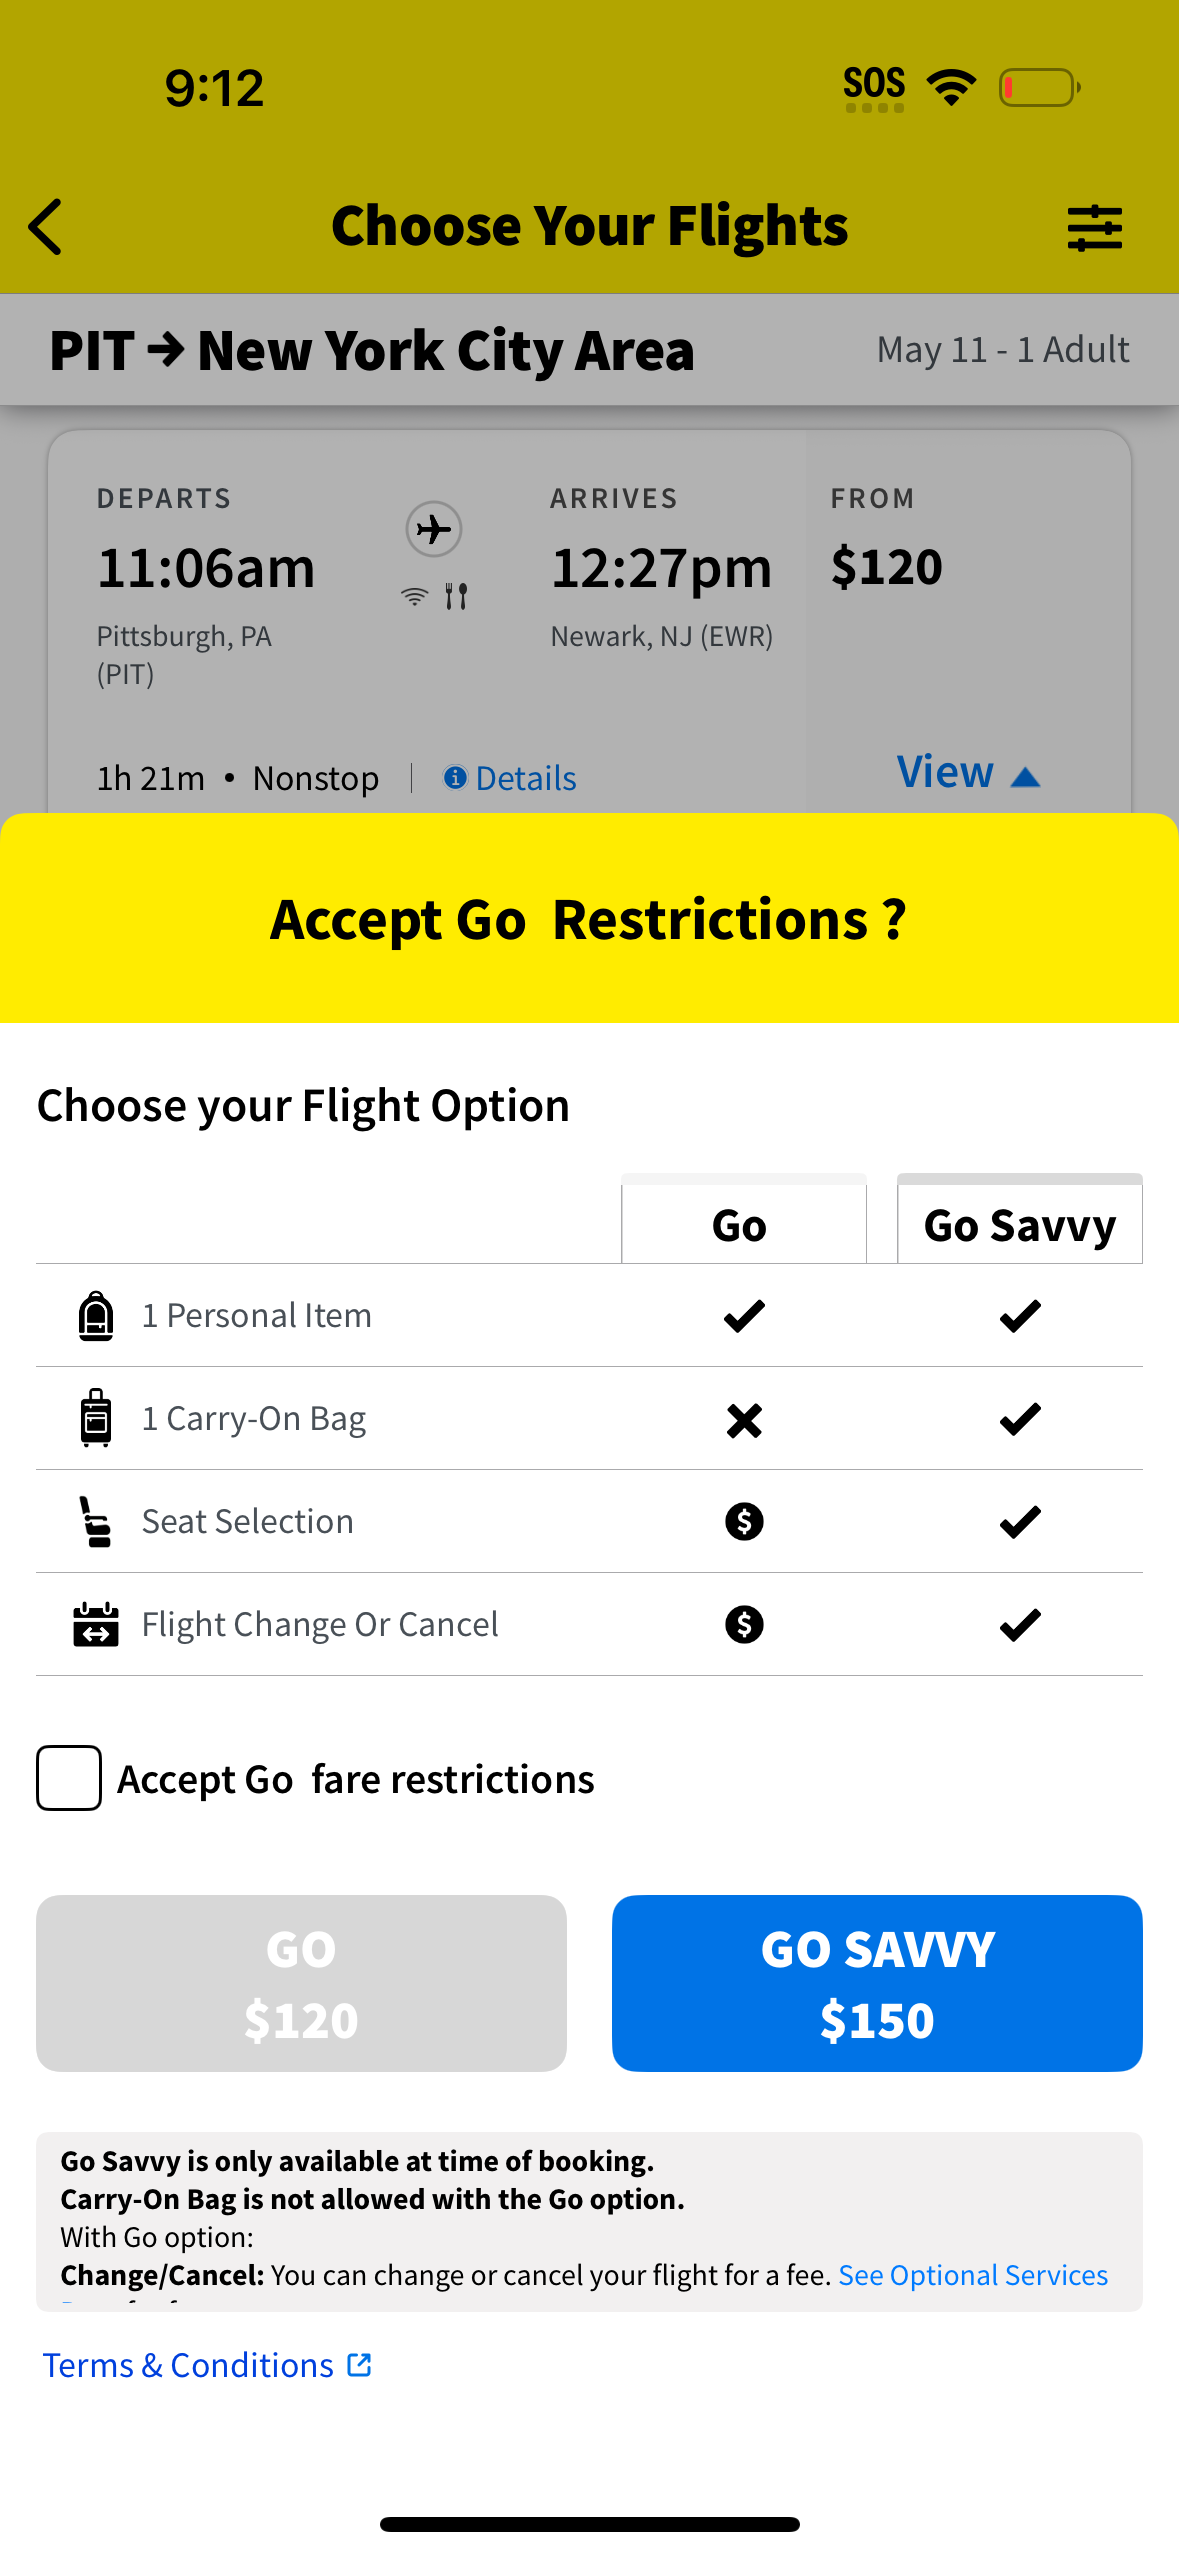Select the personal item backpack icon
Viewport: 1179px width, 2556px height.
coord(95,1314)
